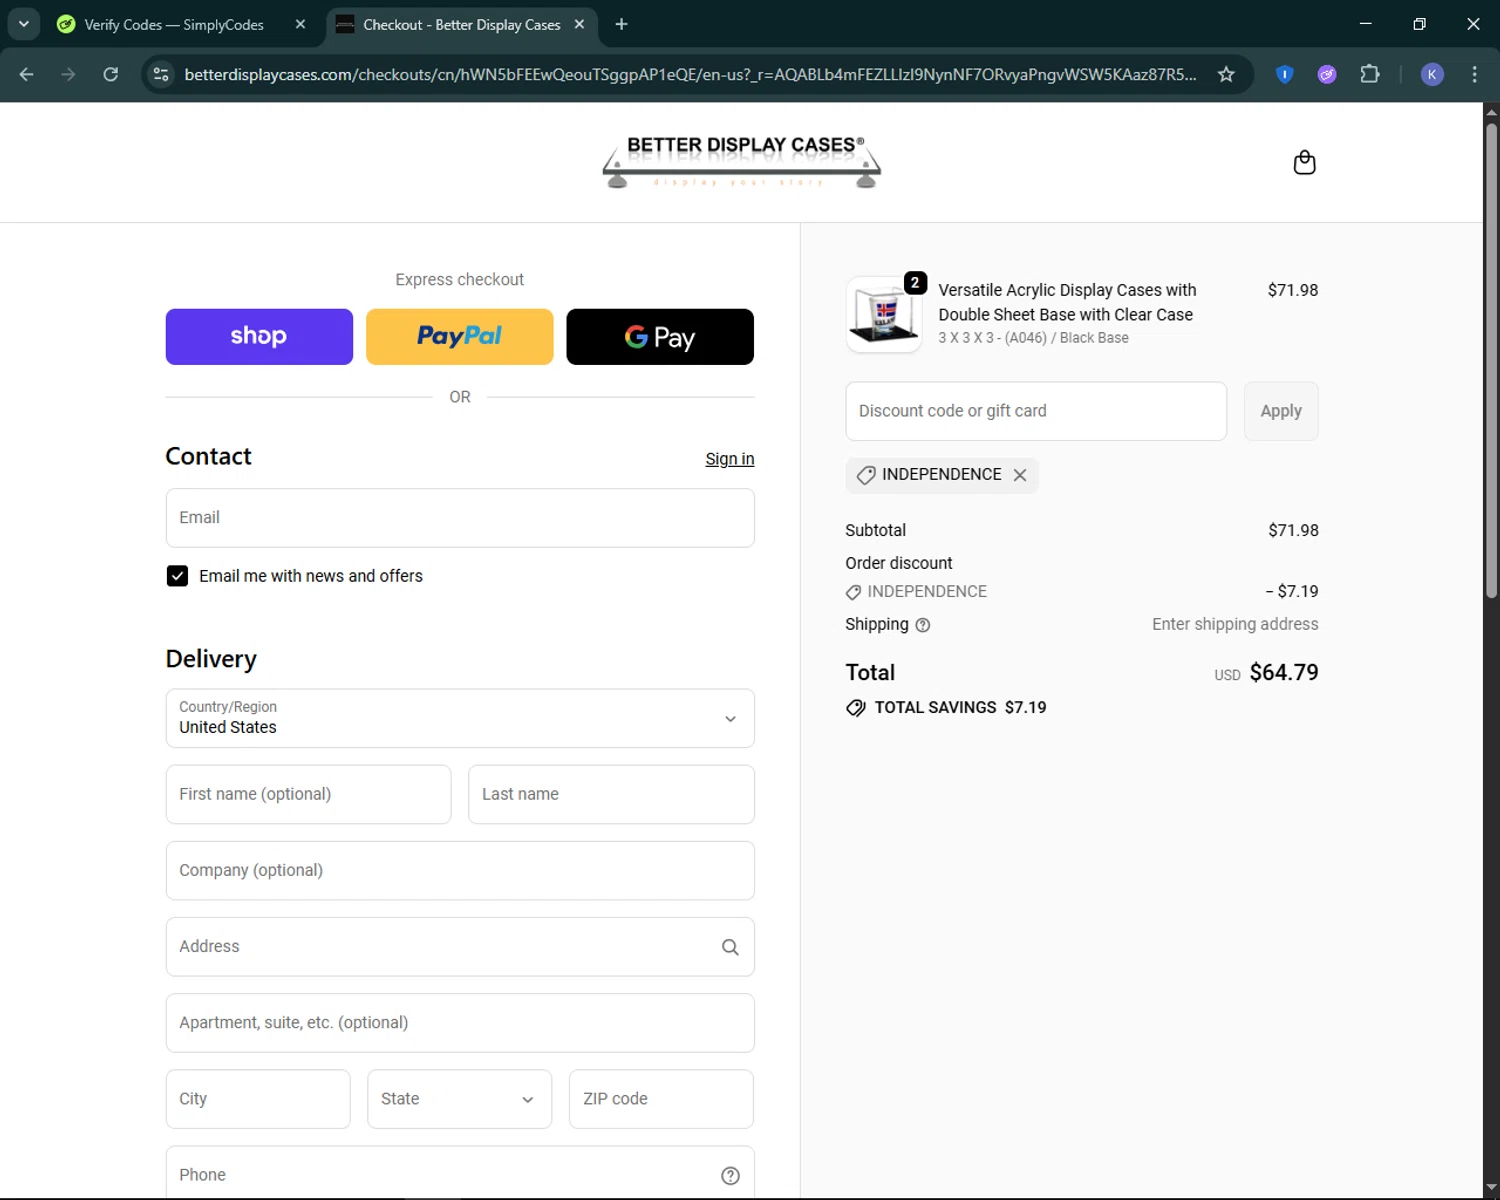The width and height of the screenshot is (1500, 1200).
Task: Focus the First name (optional) field
Action: tap(308, 795)
